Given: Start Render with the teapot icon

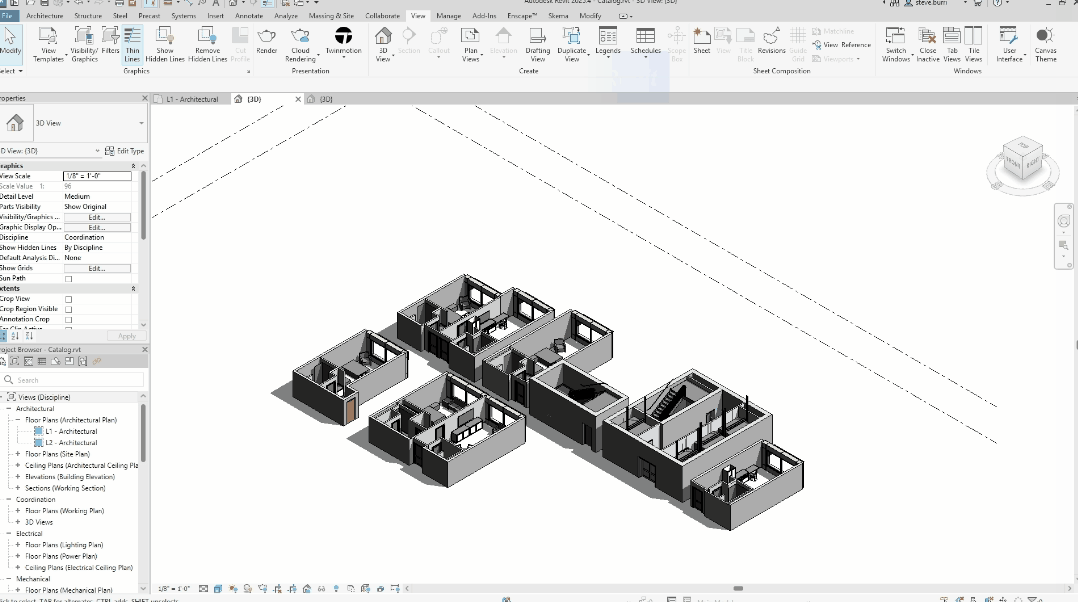Looking at the screenshot, I should point(267,41).
